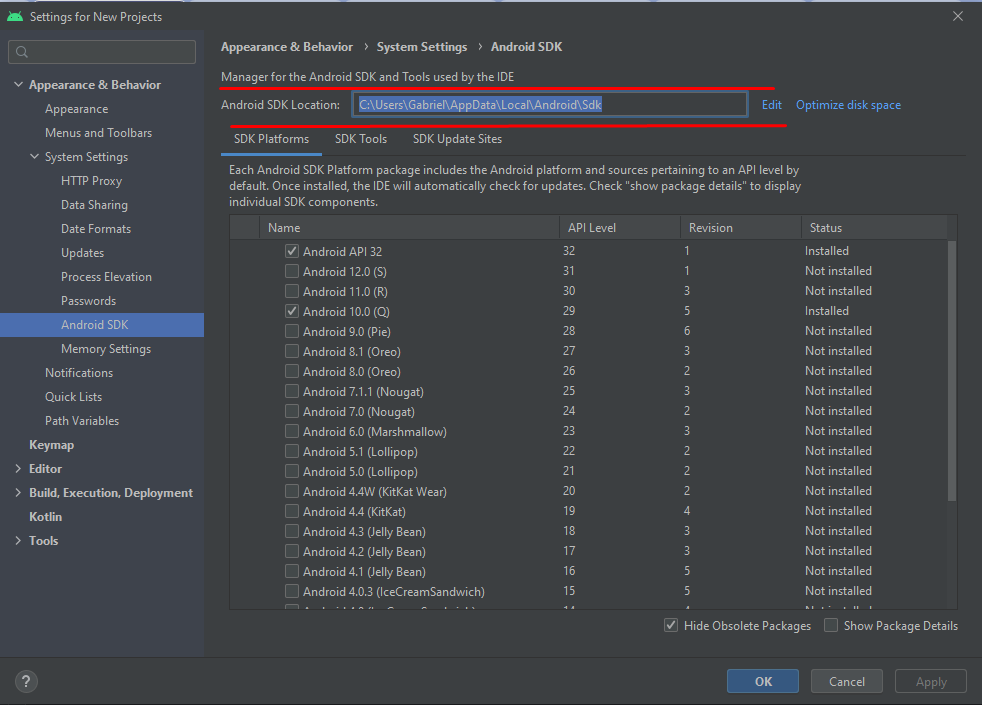Image resolution: width=982 pixels, height=705 pixels.
Task: Click the Name column header
Action: 410,228
